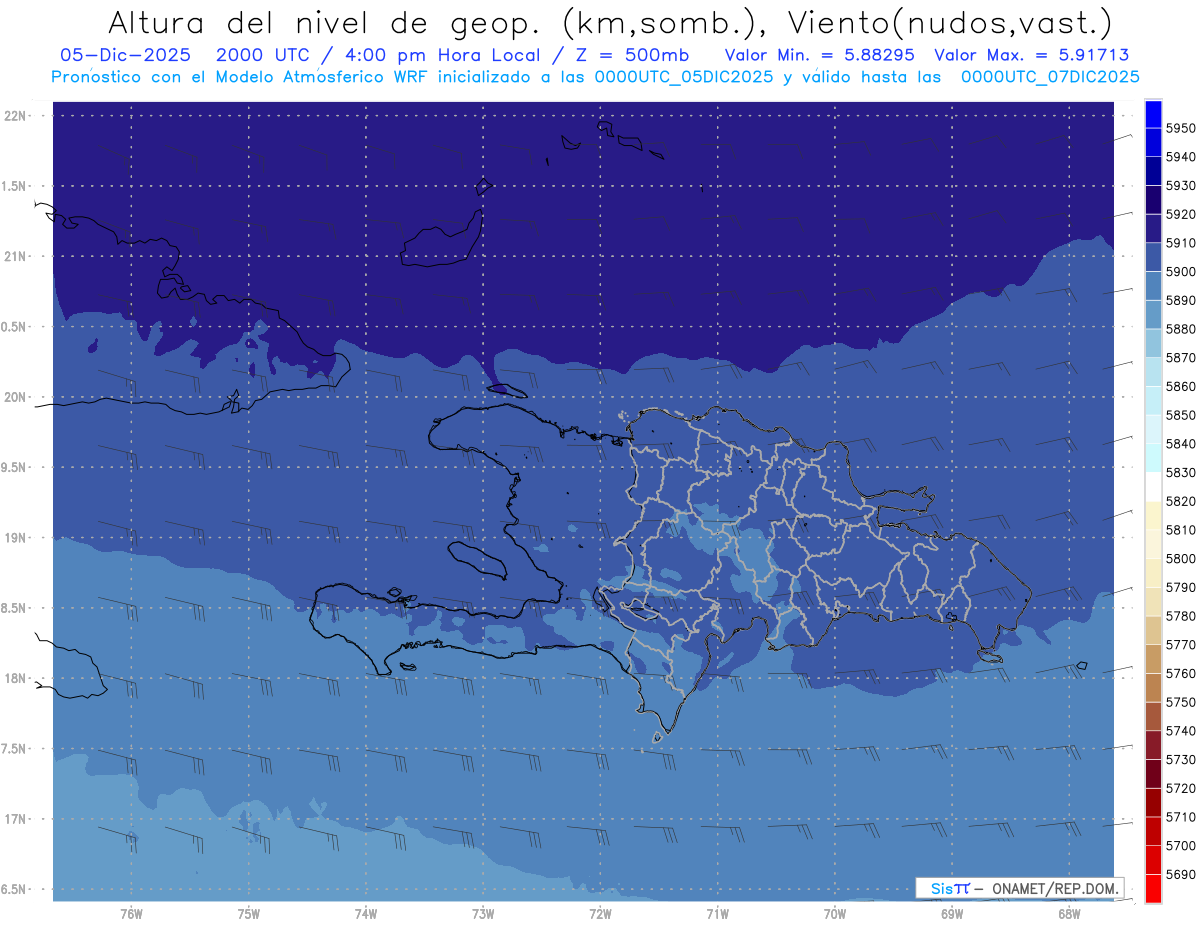
Task: Click legend swatch between 5910 and 5920
Action: coord(1153,229)
